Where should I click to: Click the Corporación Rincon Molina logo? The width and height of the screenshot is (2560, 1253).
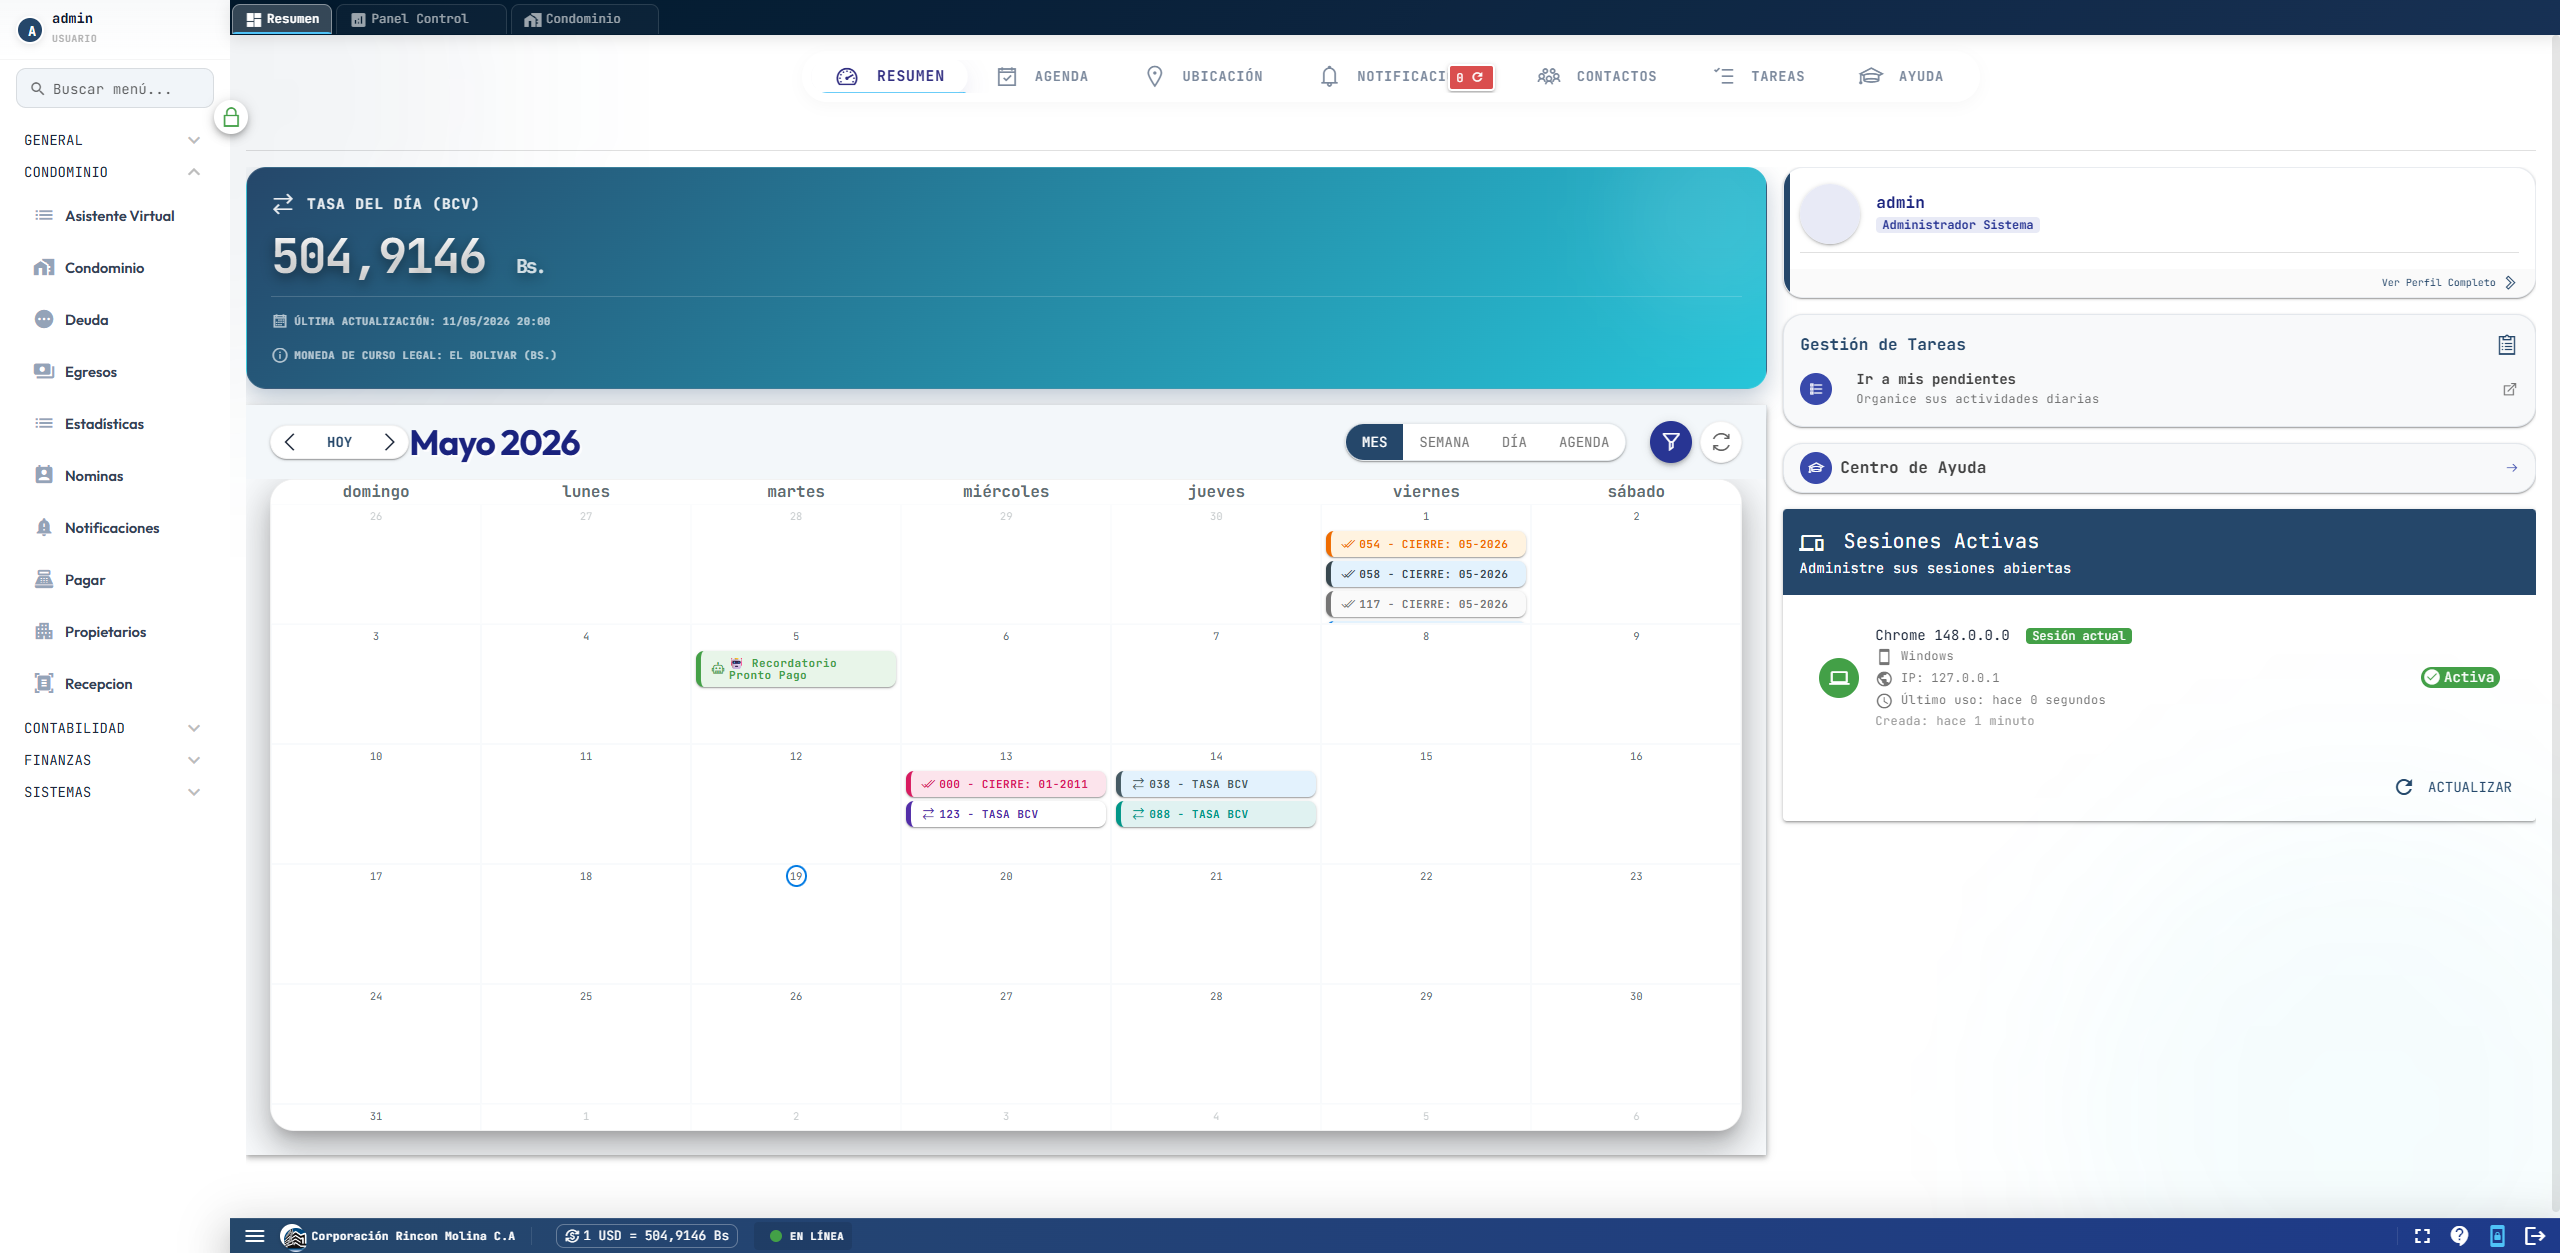[x=293, y=1236]
